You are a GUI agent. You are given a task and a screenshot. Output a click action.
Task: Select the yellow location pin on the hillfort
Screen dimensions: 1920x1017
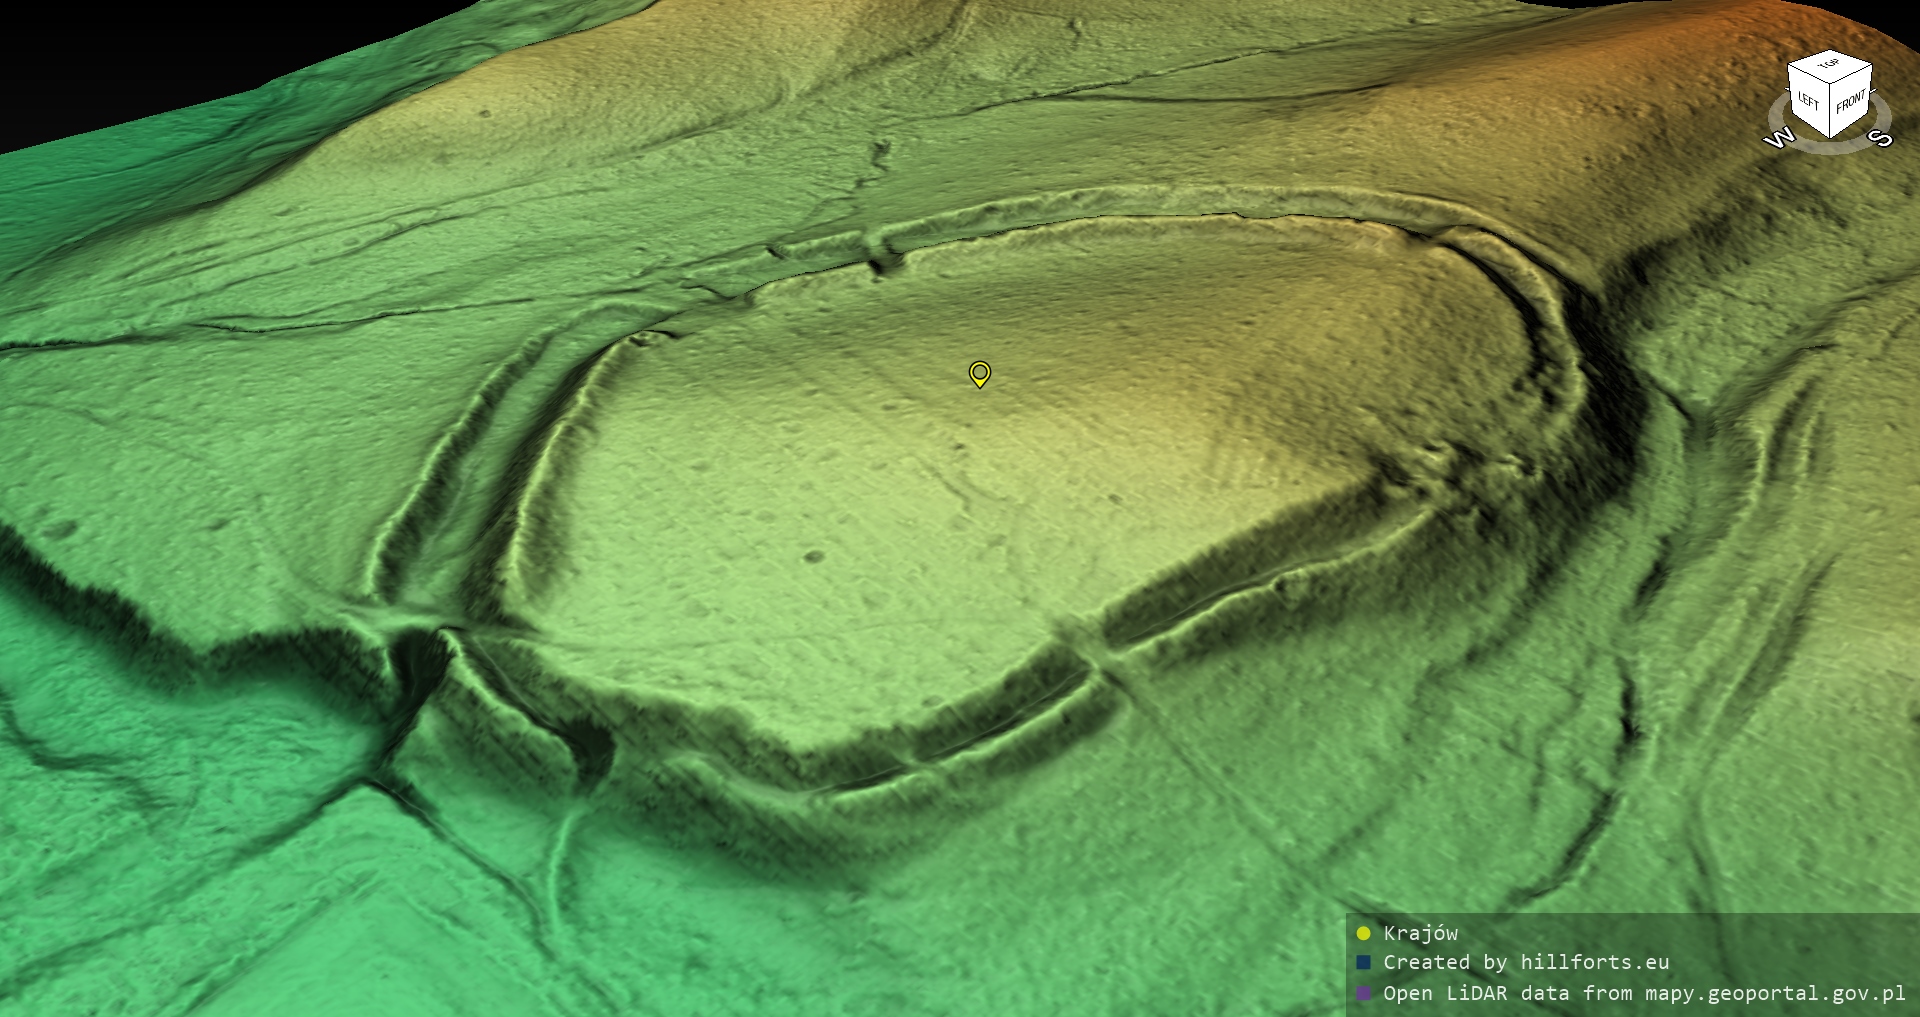pos(980,373)
